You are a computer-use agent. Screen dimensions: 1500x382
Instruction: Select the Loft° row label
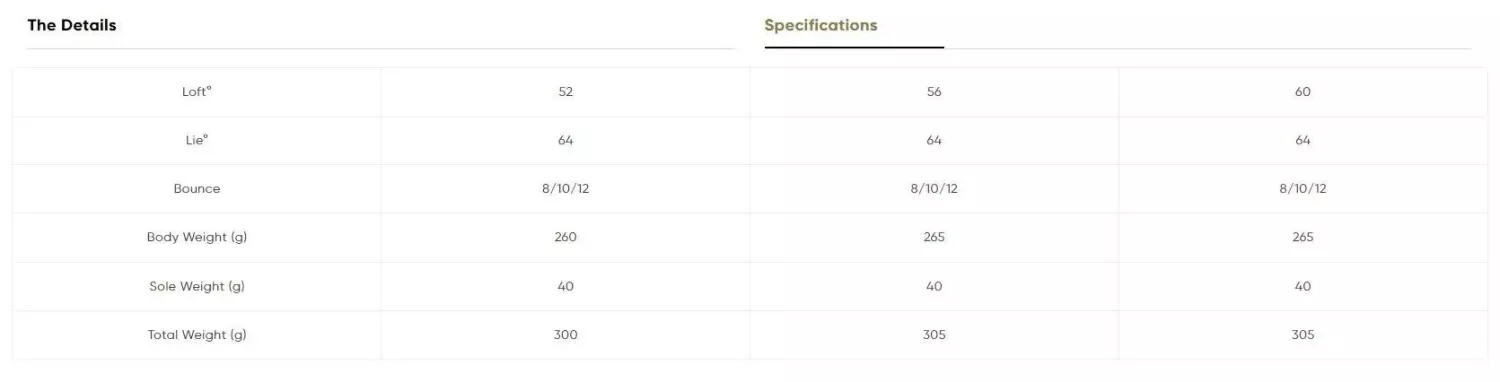pos(197,91)
